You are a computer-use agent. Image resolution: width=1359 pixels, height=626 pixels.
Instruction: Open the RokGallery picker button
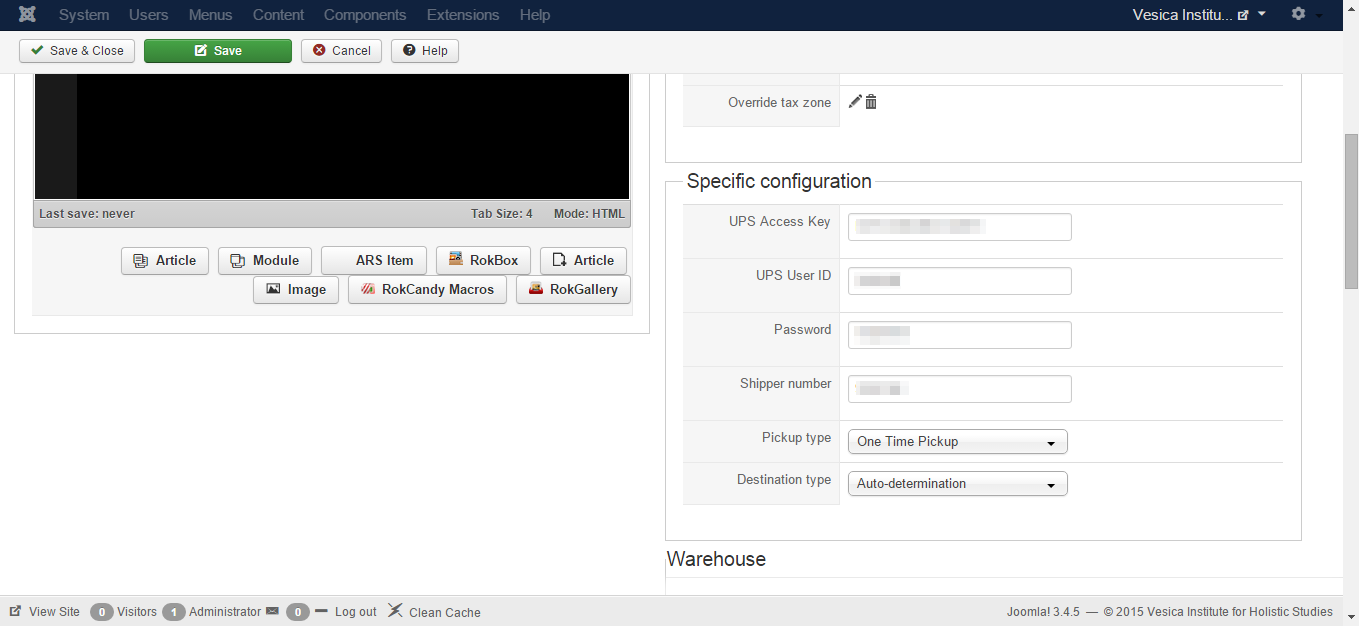point(573,290)
